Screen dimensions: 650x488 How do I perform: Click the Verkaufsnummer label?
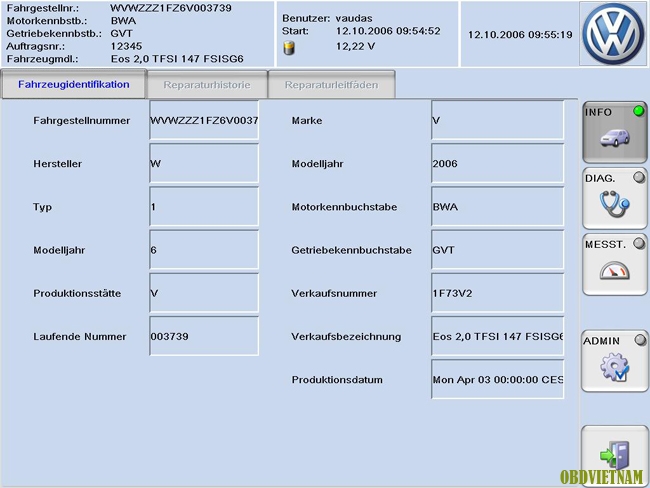point(334,293)
